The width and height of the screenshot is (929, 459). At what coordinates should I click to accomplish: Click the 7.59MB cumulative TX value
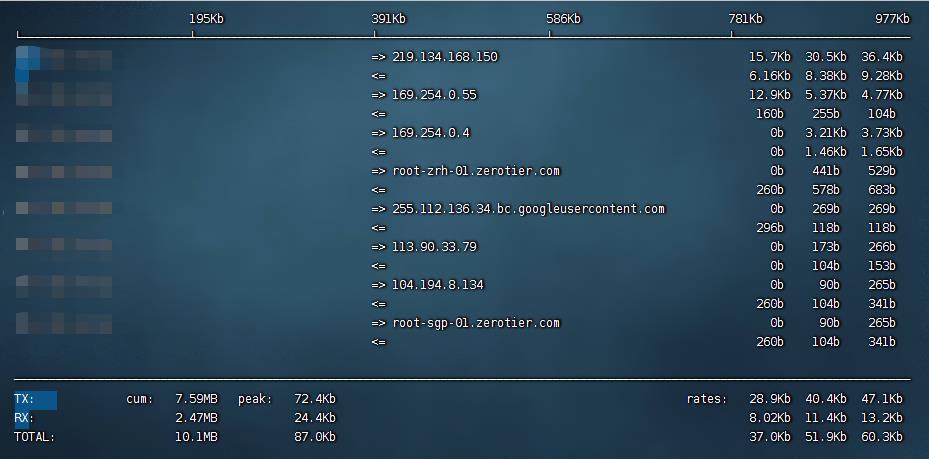click(x=197, y=399)
